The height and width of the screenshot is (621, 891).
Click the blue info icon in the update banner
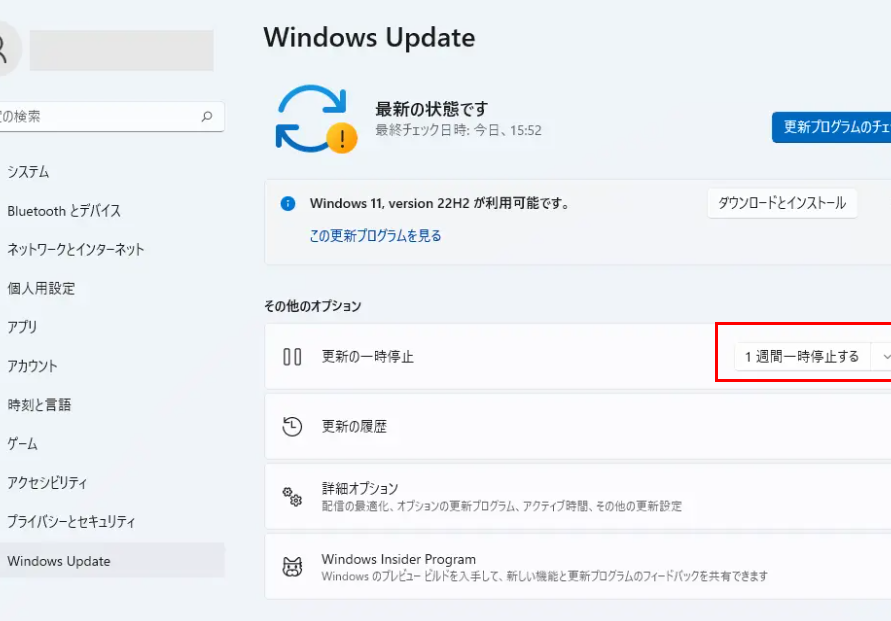click(289, 203)
